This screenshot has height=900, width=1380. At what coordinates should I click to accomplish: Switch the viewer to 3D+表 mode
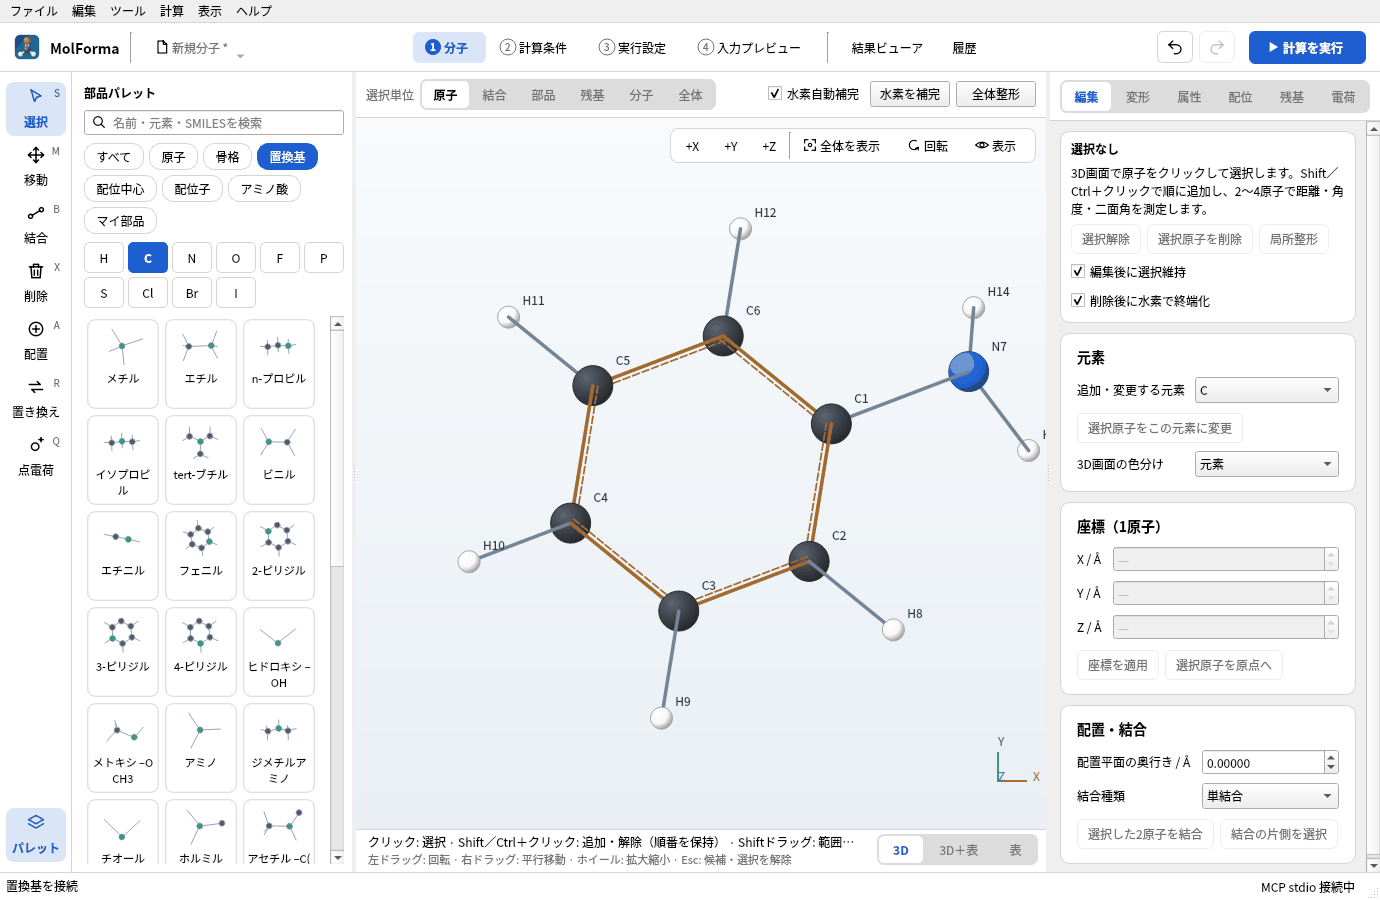coord(958,850)
